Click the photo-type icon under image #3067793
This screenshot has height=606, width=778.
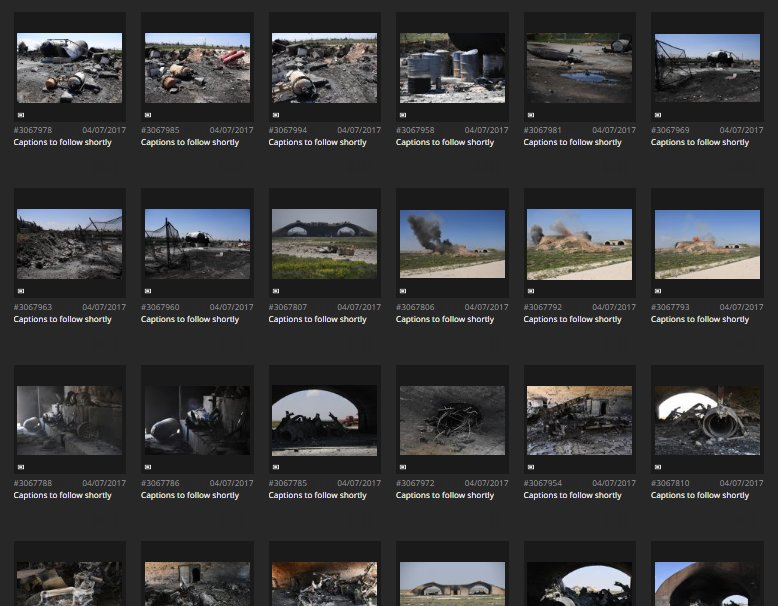tap(658, 291)
